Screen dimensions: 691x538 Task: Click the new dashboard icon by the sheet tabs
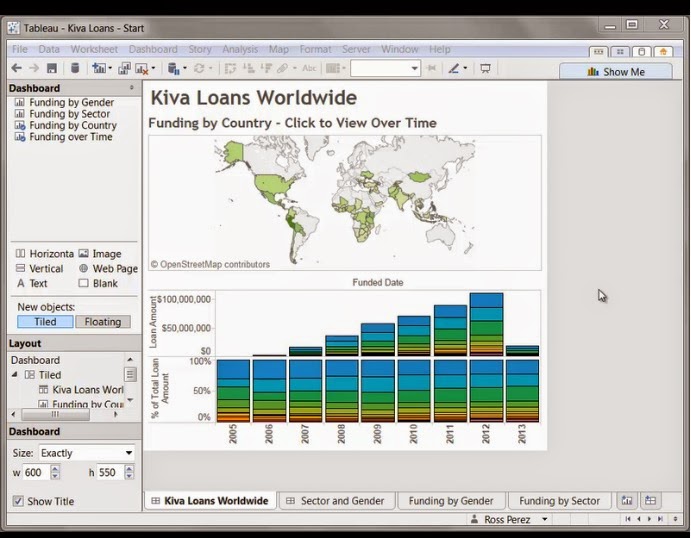click(x=650, y=501)
